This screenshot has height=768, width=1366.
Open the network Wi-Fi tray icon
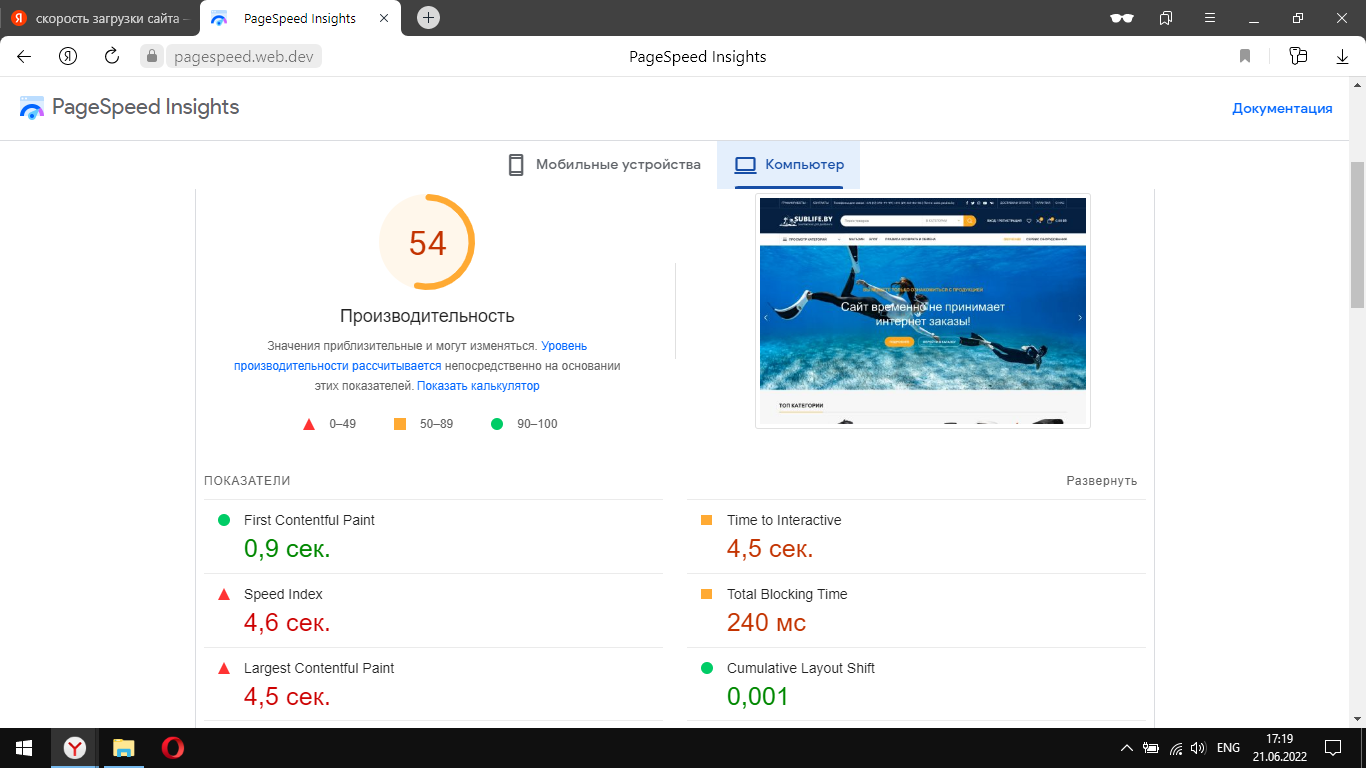1176,748
